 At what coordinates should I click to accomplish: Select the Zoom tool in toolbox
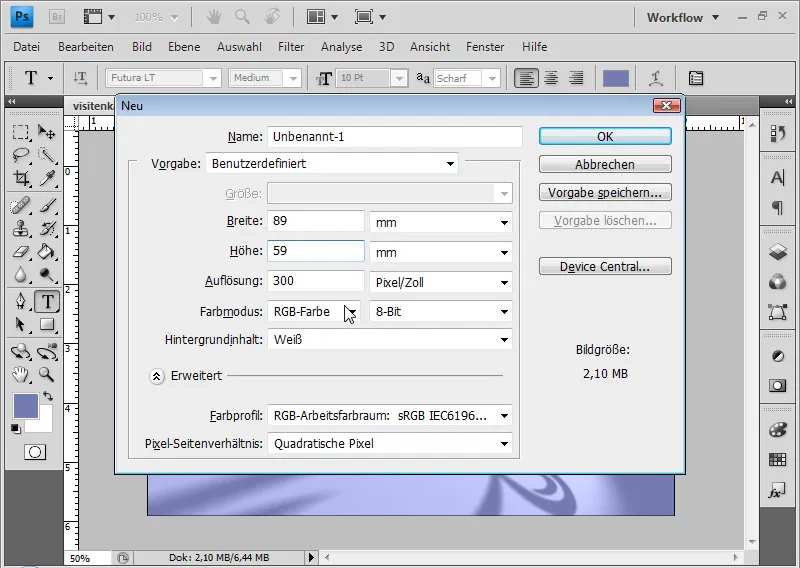click(x=46, y=375)
